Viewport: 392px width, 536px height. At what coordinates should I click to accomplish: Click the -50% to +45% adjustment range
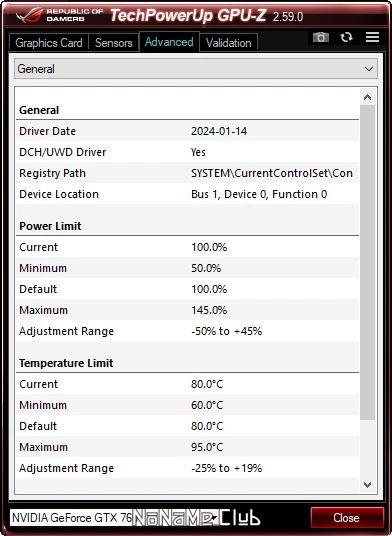coord(226,331)
